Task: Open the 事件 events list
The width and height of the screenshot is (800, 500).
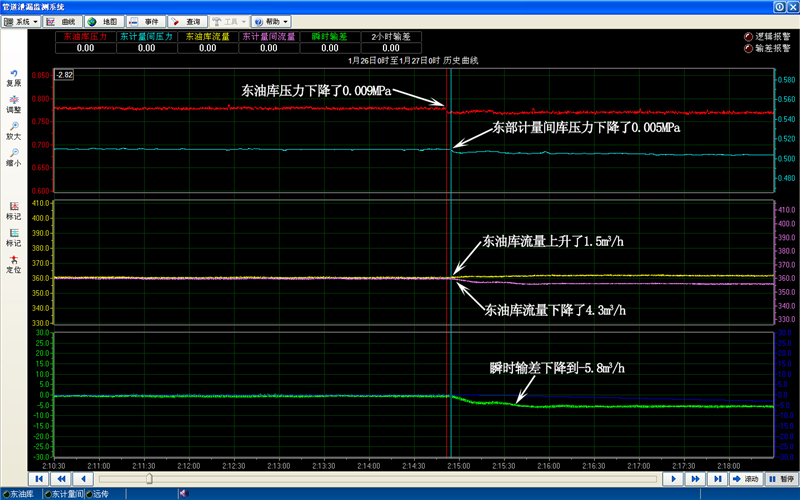Action: [x=144, y=20]
